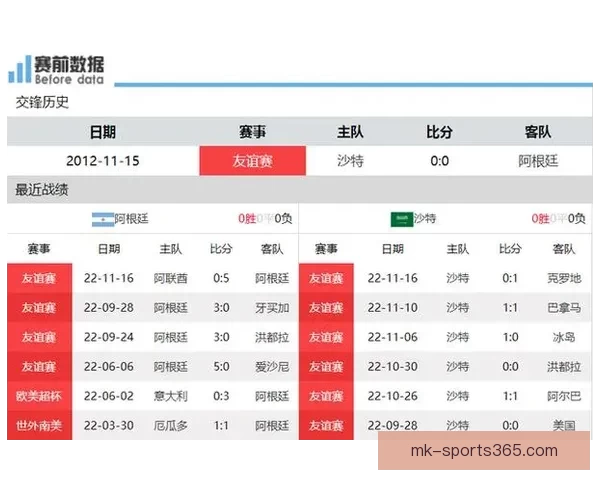The height and width of the screenshot is (480, 600).
Task: Click the 客队 header in the 交锋历史 table
Action: tap(538, 132)
